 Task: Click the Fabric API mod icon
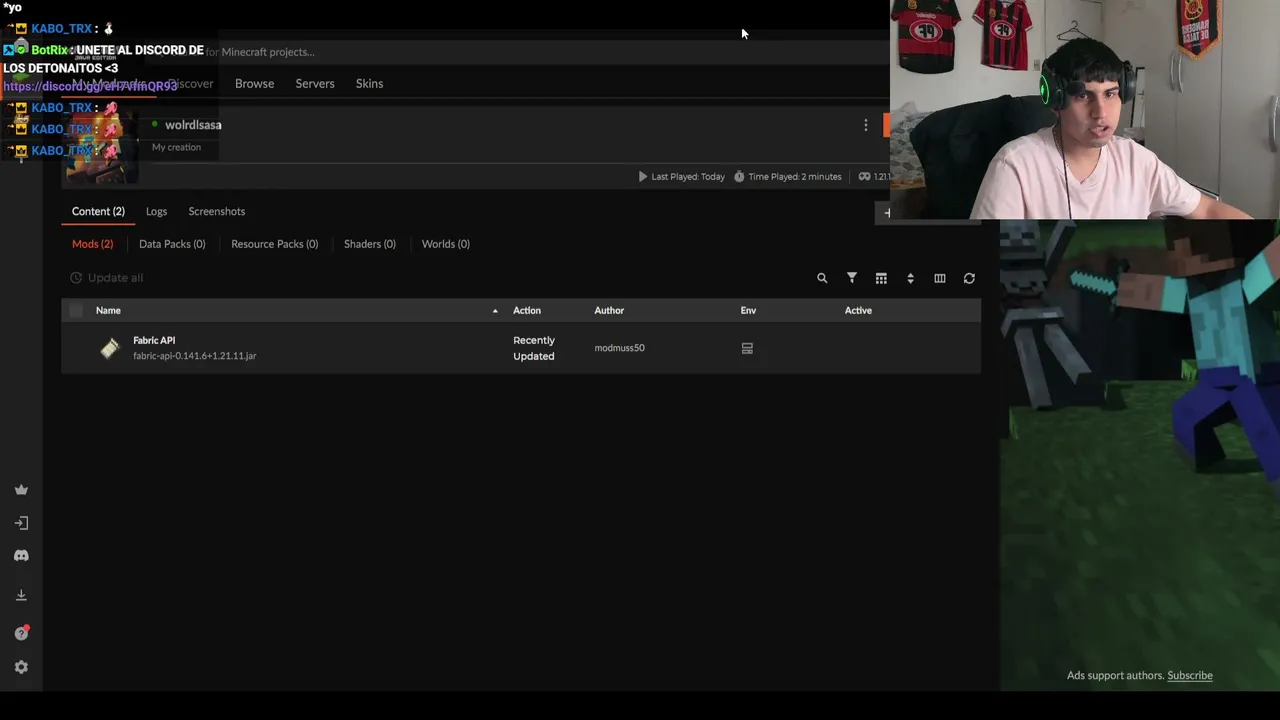(110, 348)
